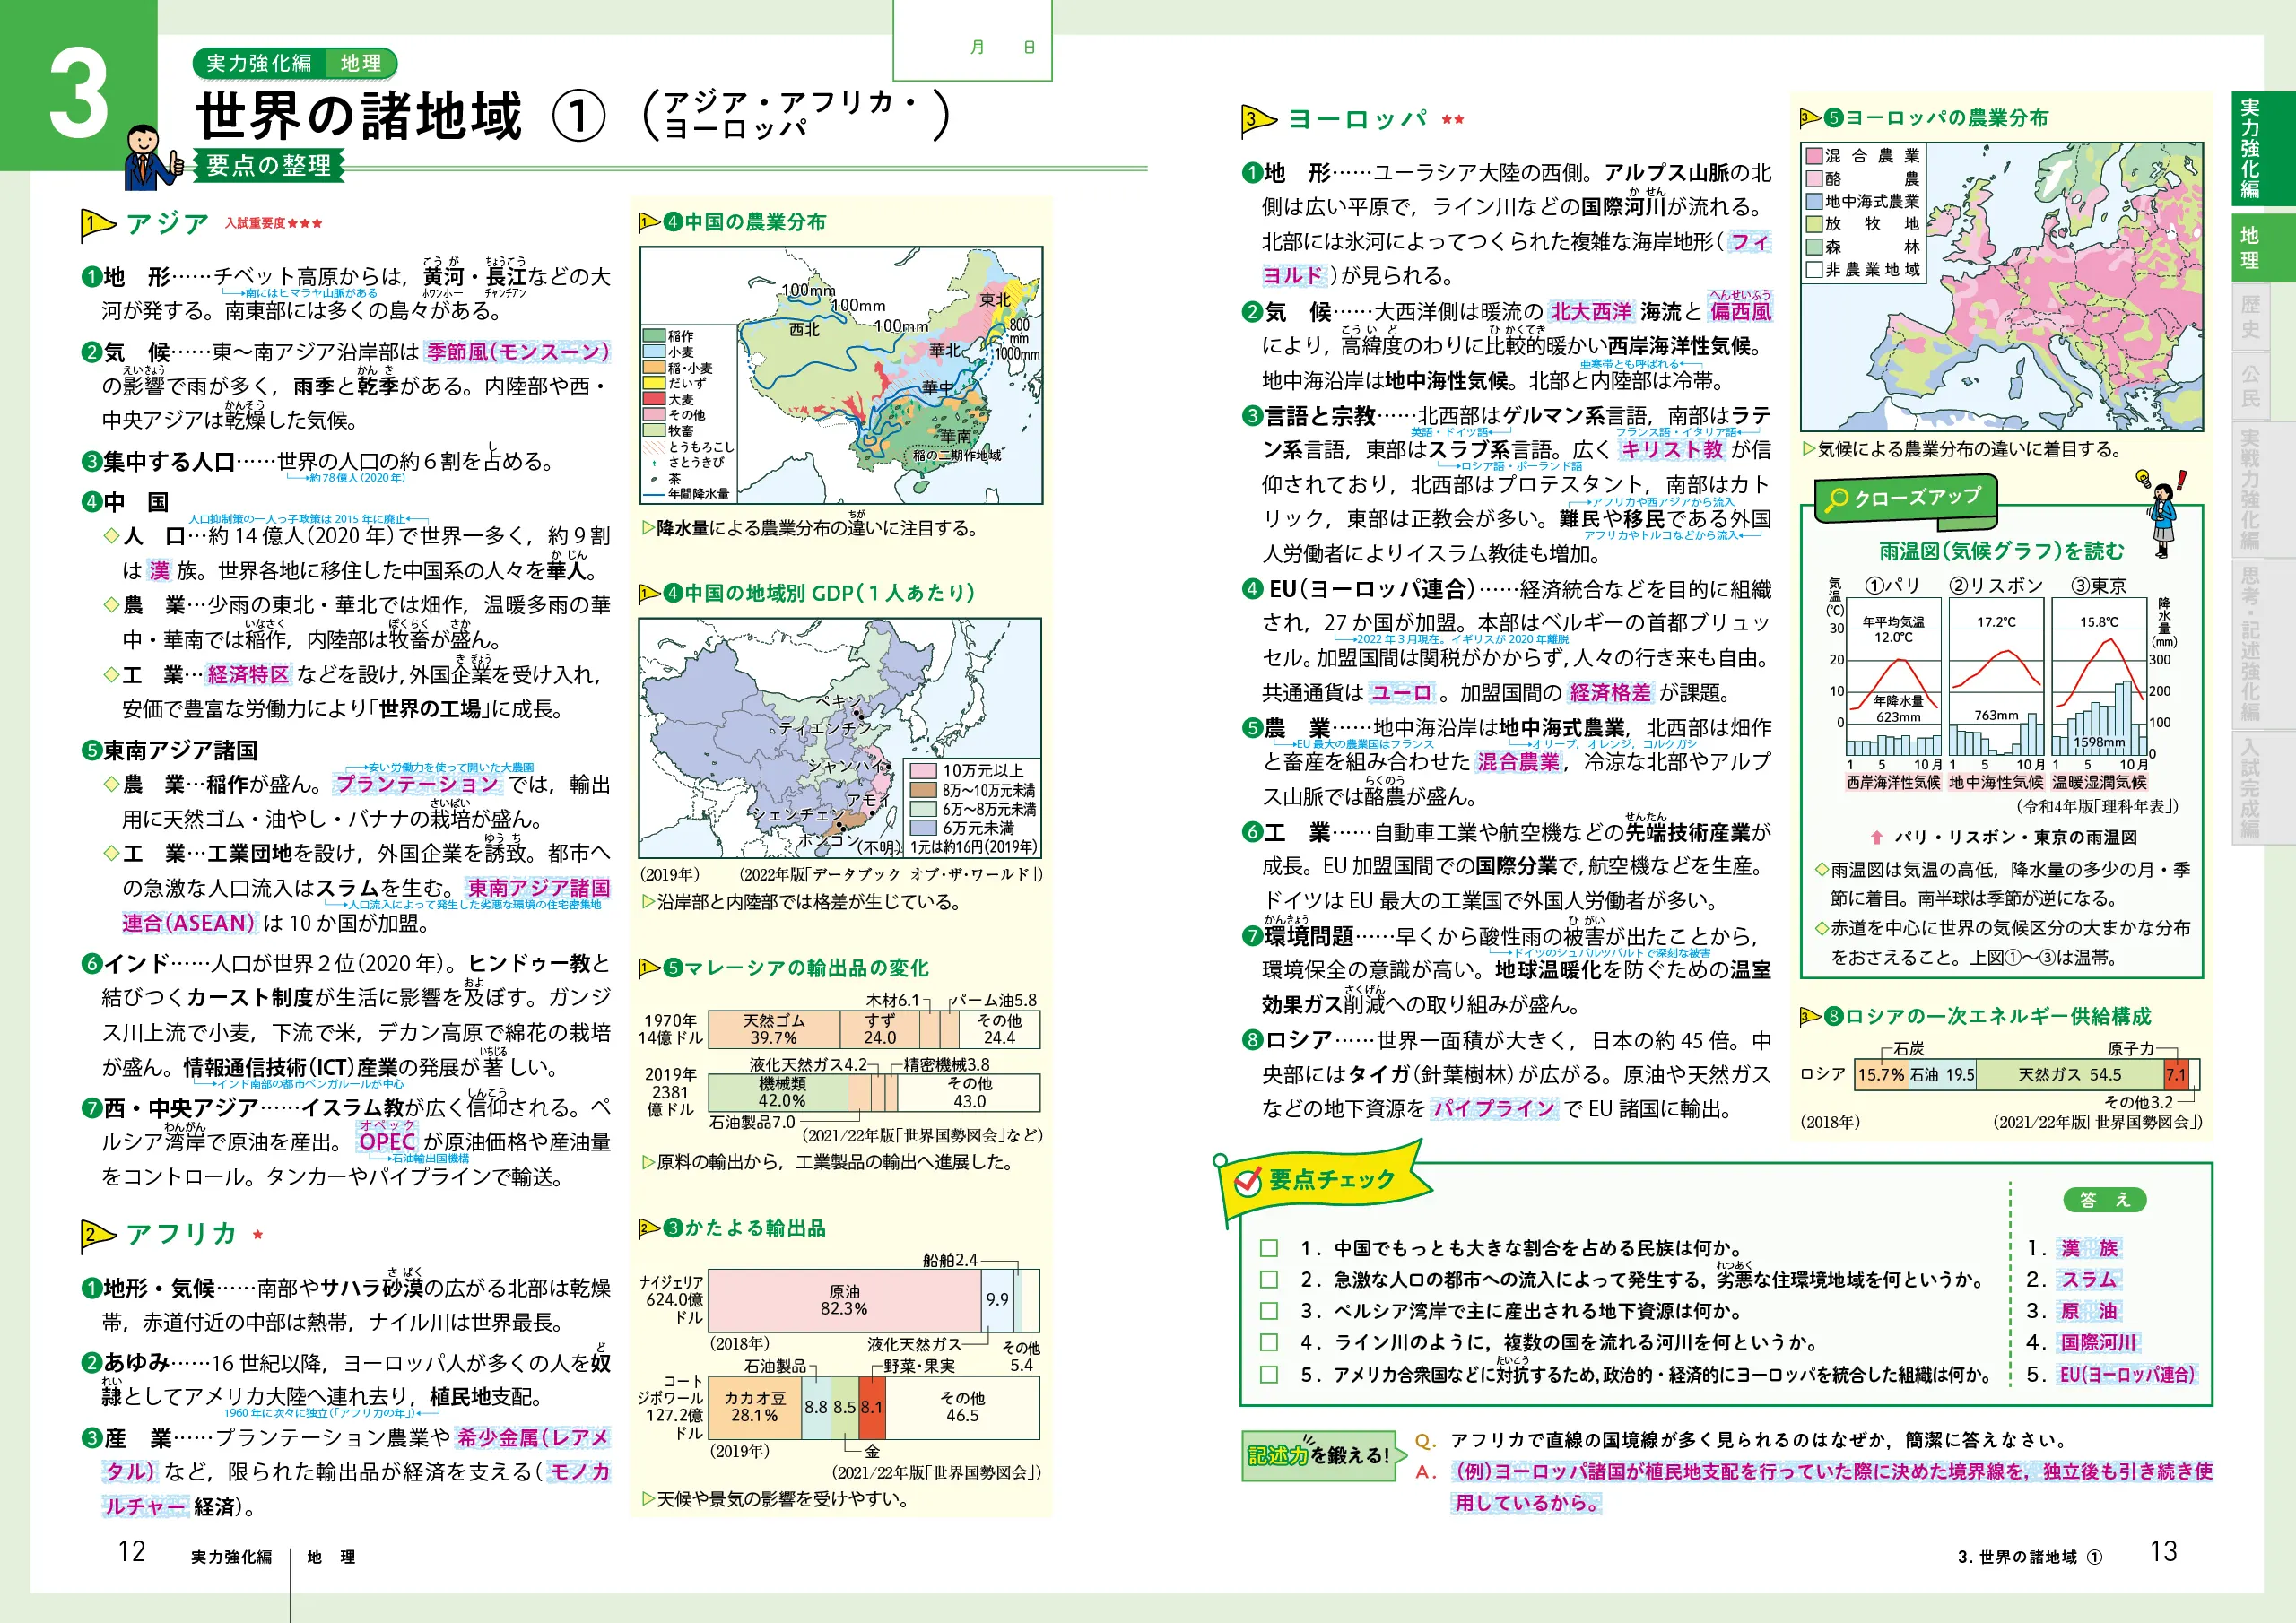2296x1623 pixels.
Task: Click the 大麦 red legend swatch
Action: pos(654,398)
